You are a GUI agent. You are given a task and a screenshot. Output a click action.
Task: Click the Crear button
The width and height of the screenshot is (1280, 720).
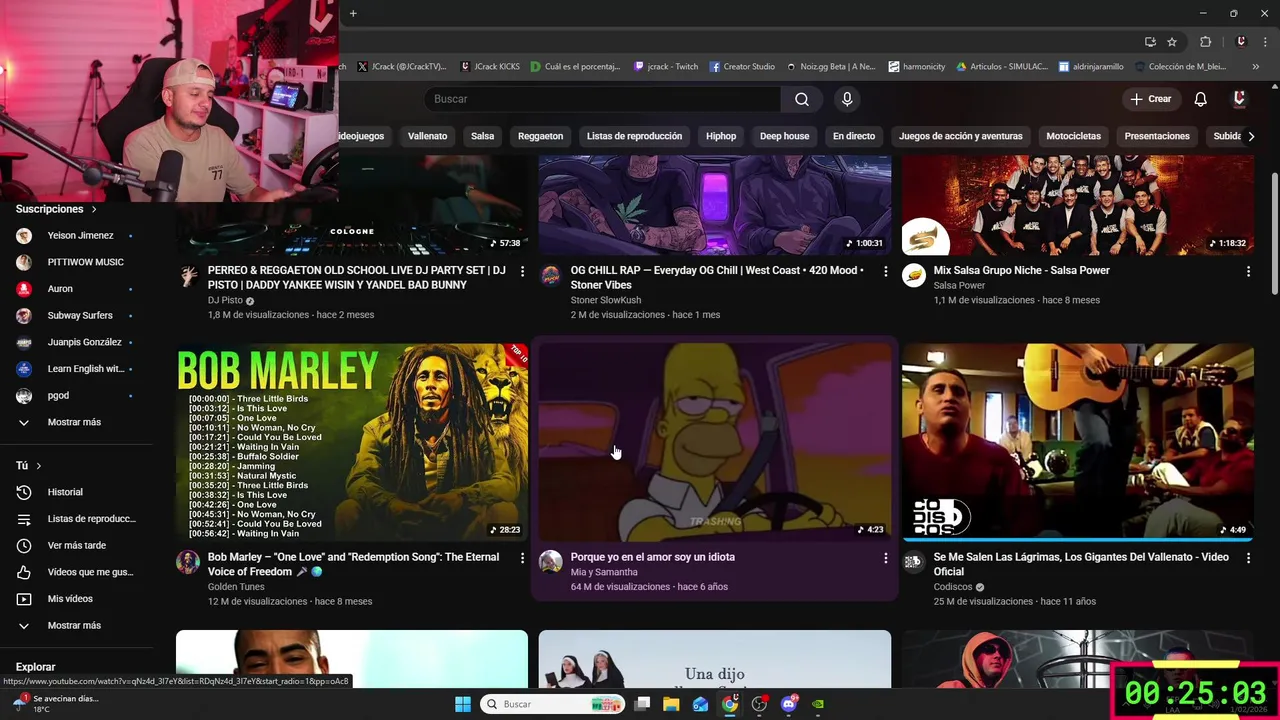point(1150,99)
